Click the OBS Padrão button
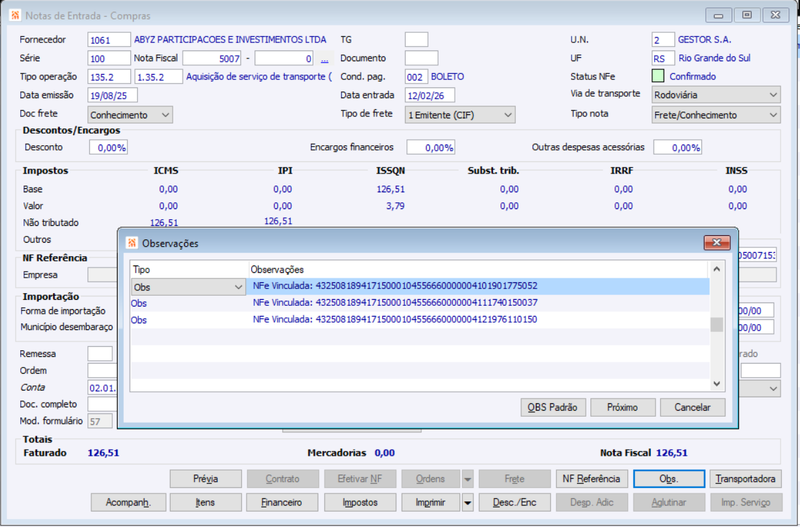 [553, 408]
